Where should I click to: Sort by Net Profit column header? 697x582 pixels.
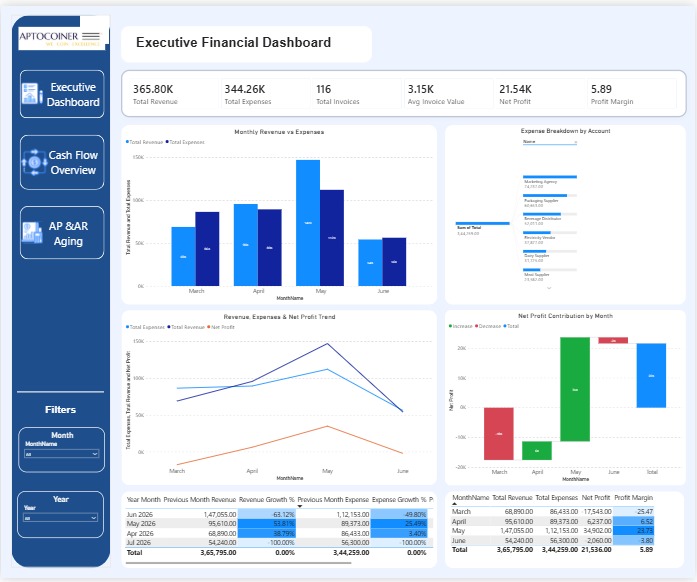tap(596, 498)
